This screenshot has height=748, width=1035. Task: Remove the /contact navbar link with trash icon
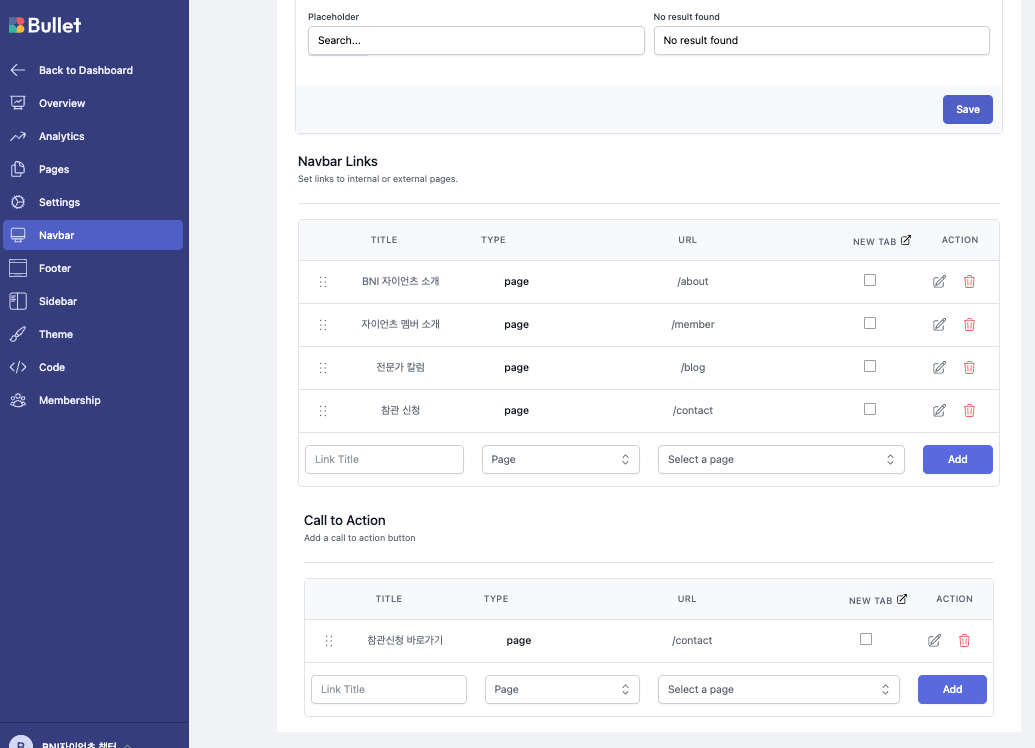pos(969,411)
